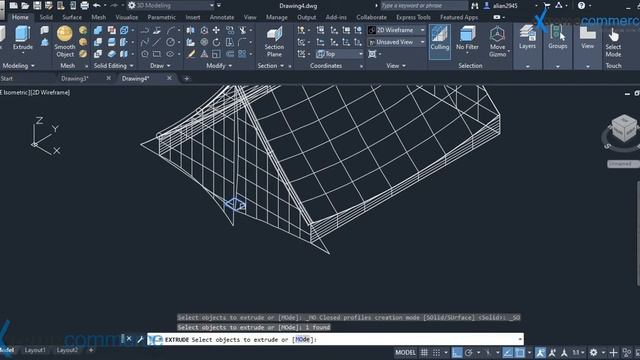The width and height of the screenshot is (640, 360).
Task: Expand the View panel in ribbon
Action: [x=396, y=66]
